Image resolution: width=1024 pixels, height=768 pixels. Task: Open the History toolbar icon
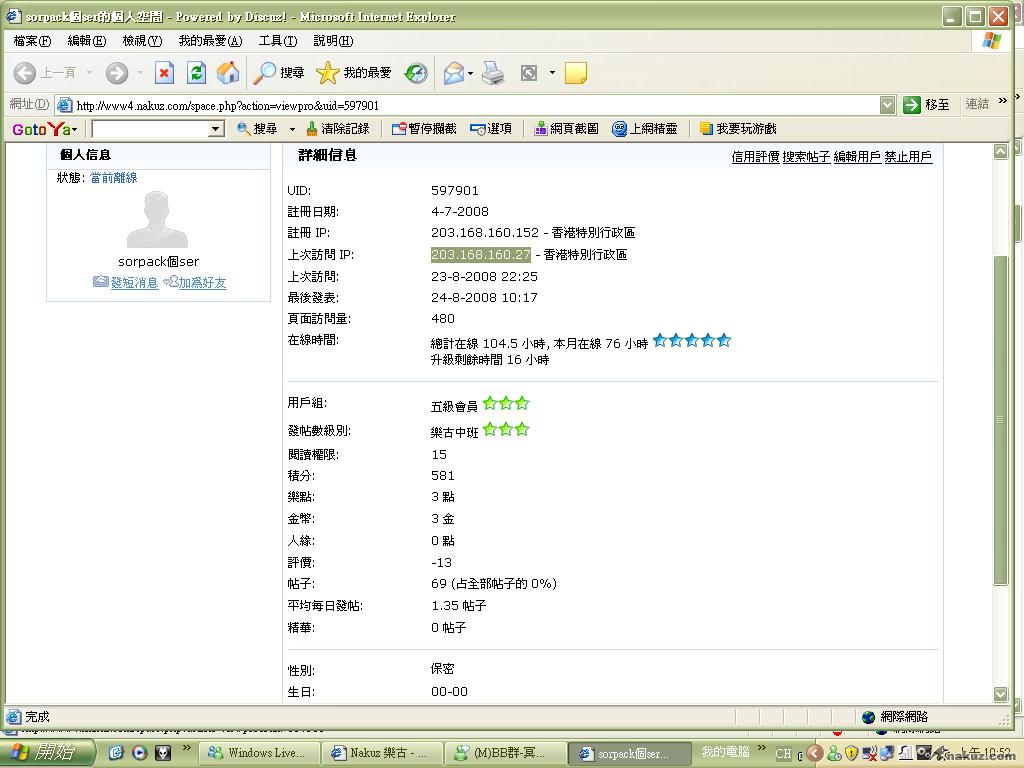click(416, 73)
